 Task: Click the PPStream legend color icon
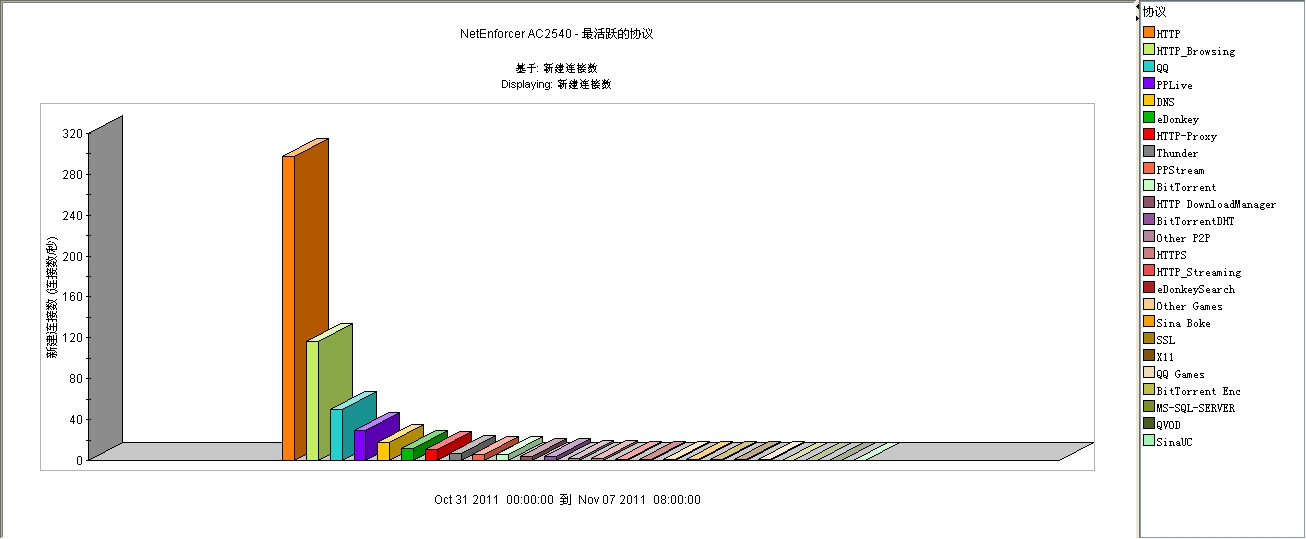(x=1149, y=170)
